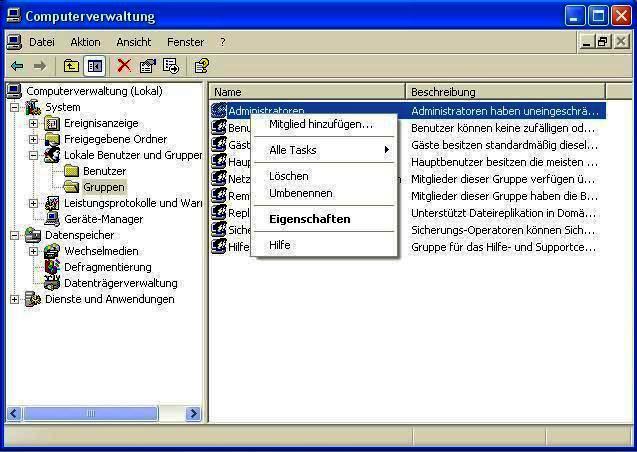This screenshot has width=637, height=452.
Task: Collapse the Datenspeicher node
Action: [15, 235]
